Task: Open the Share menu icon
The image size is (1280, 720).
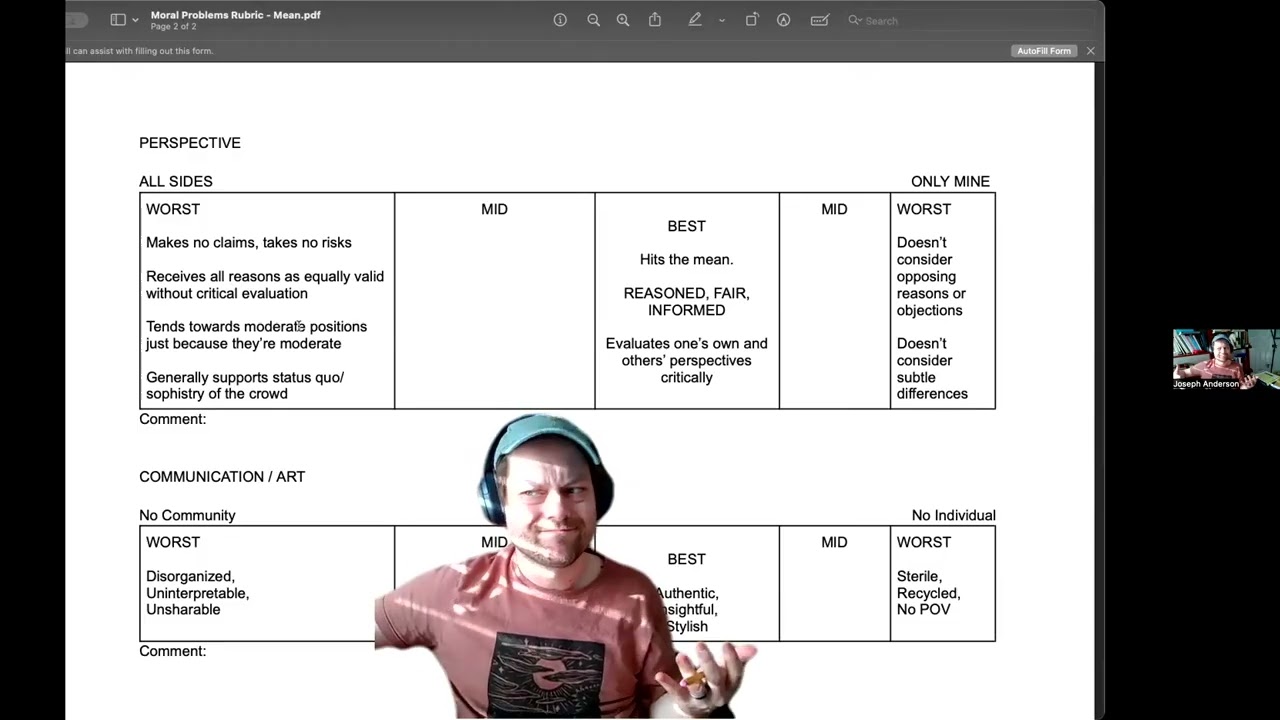Action: (655, 20)
